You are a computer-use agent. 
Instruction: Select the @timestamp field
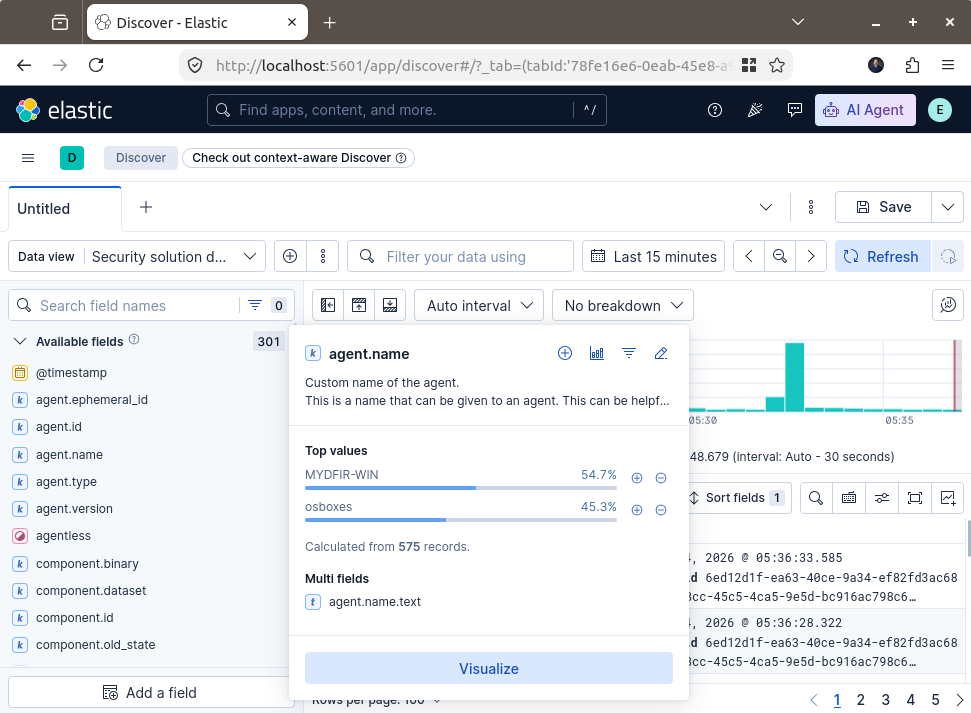(71, 373)
